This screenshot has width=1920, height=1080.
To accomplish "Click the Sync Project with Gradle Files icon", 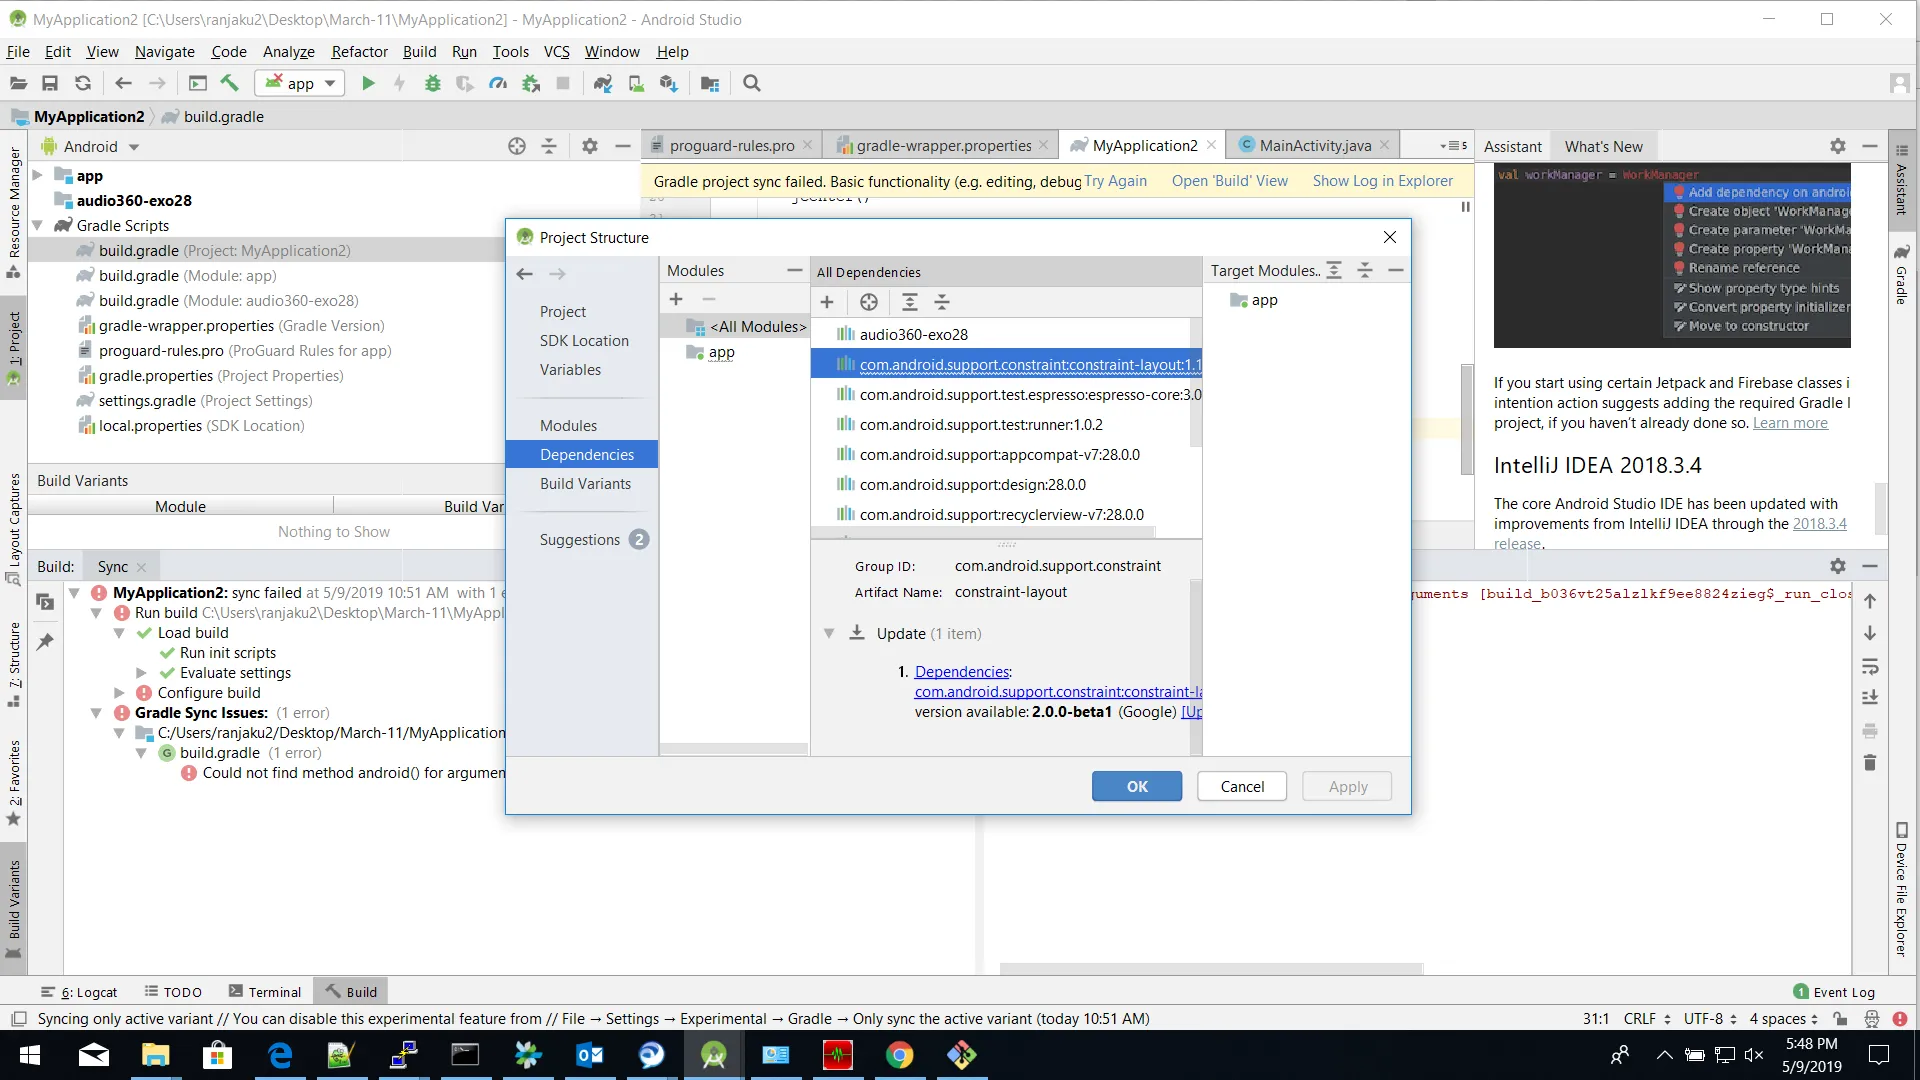I will (x=602, y=84).
